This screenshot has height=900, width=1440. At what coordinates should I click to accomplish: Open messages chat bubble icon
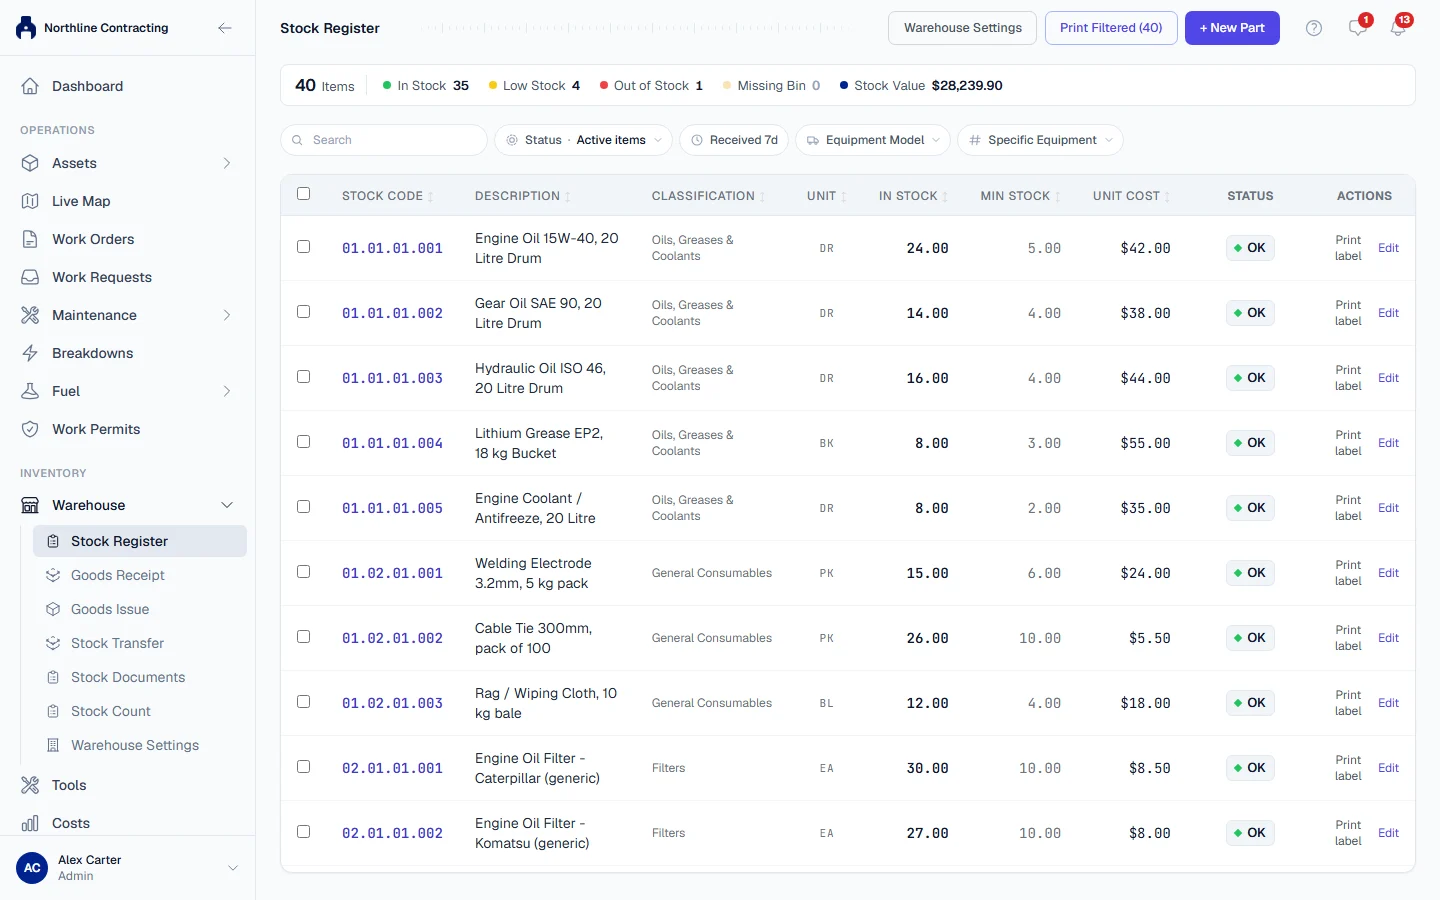[1357, 28]
